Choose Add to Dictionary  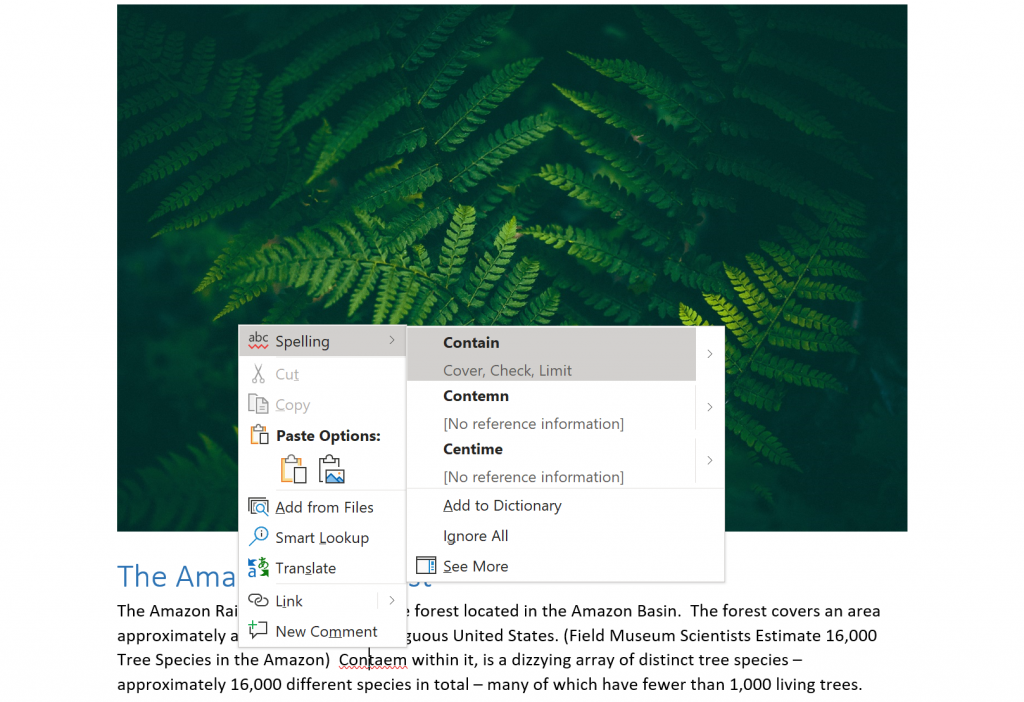point(502,506)
